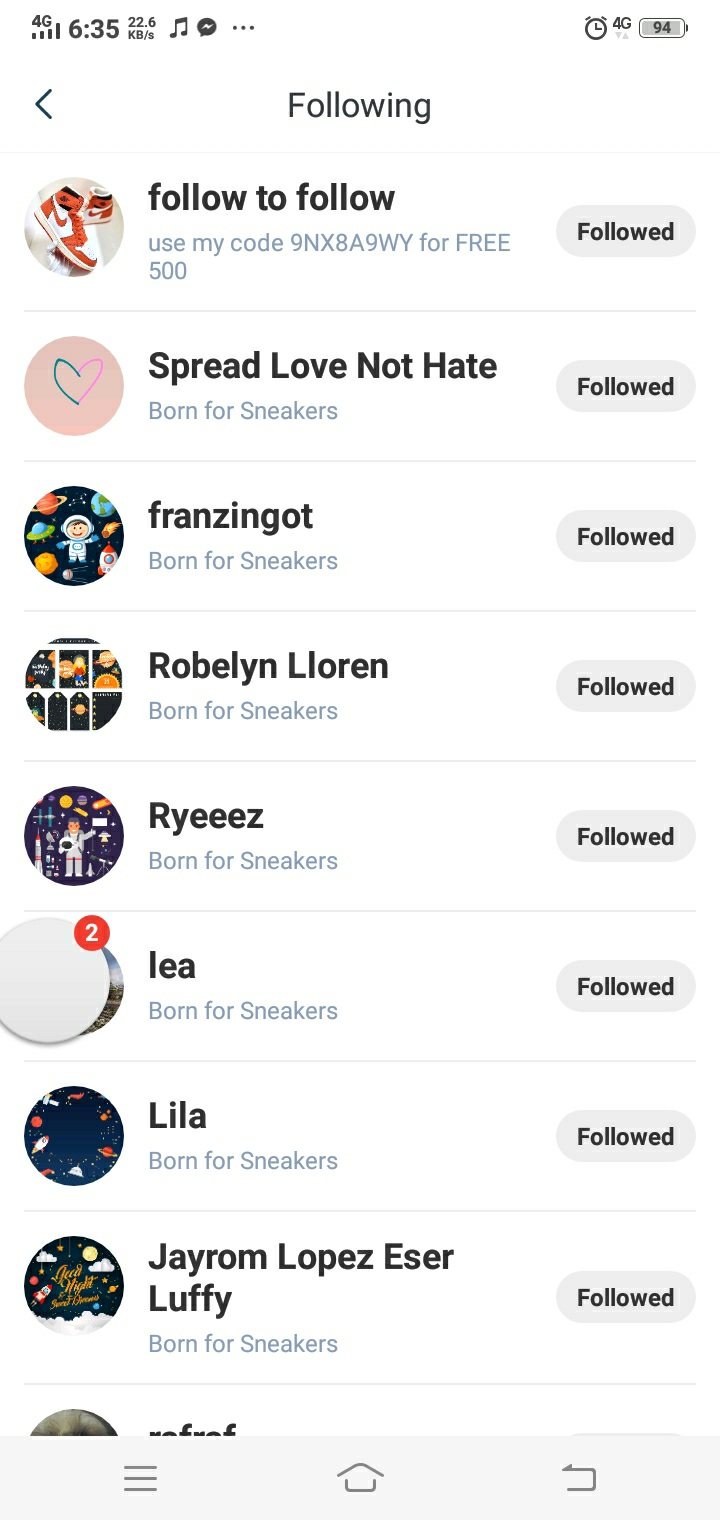The height and width of the screenshot is (1520, 720).
Task: Tap the back arrow icon
Action: click(x=43, y=104)
